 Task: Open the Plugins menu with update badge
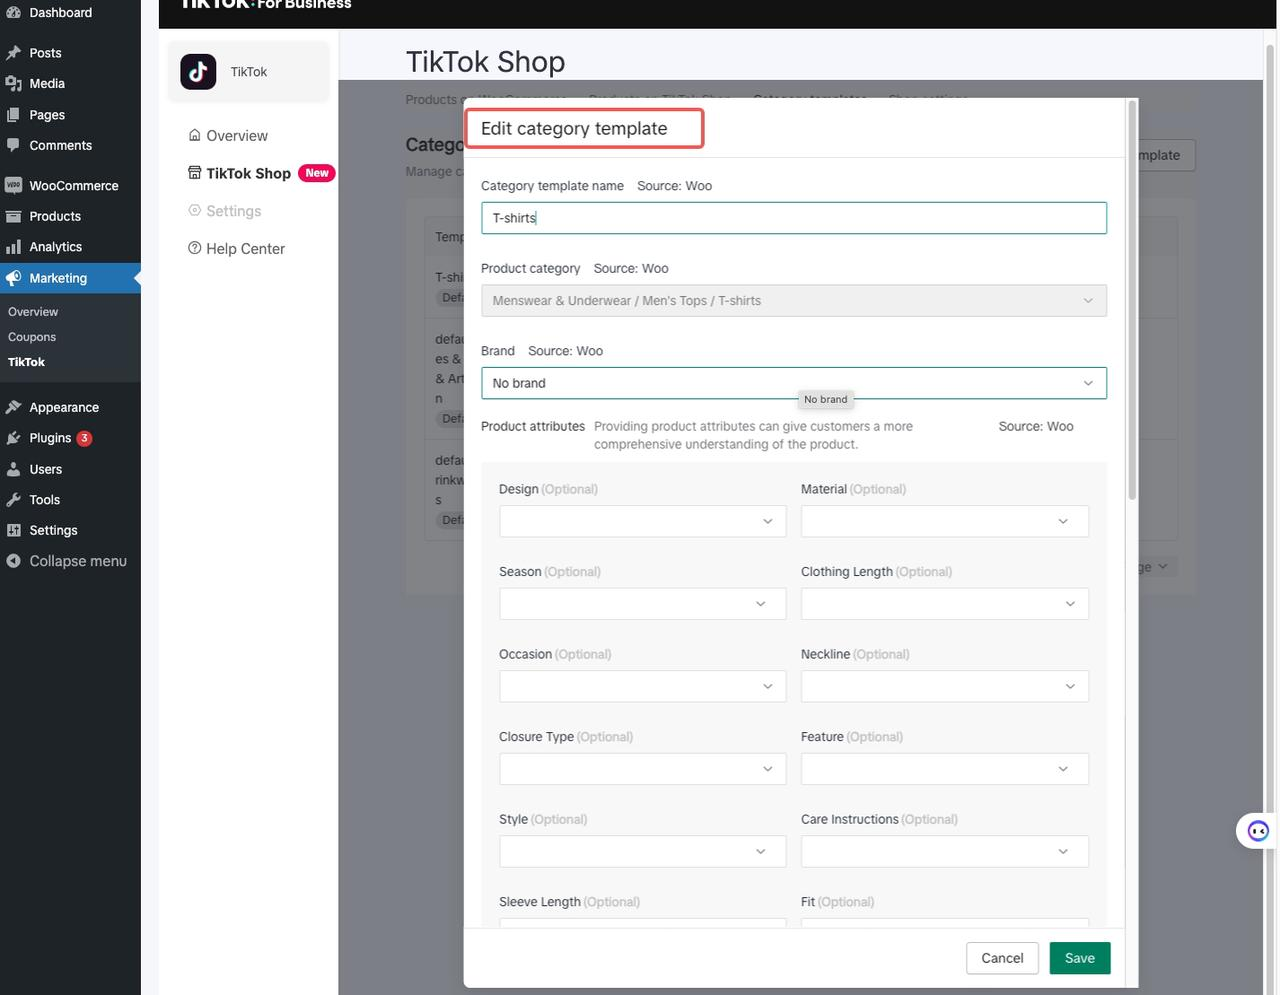50,438
